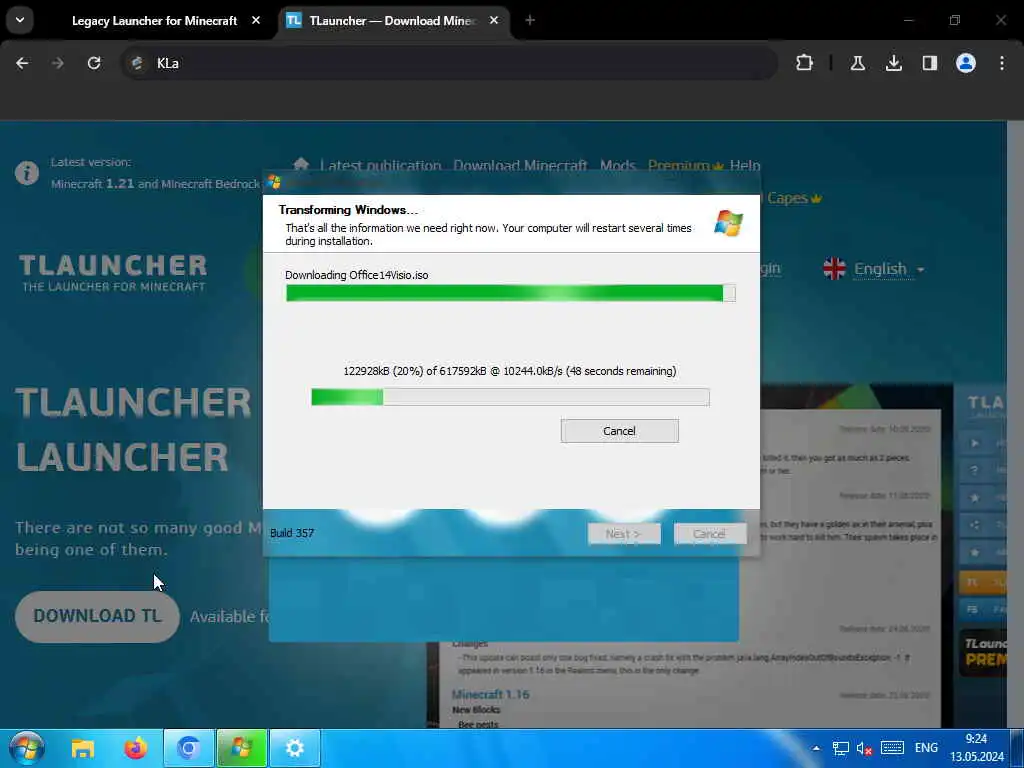The height and width of the screenshot is (768, 1024).
Task: Open the Windows Start button
Action: coord(27,748)
